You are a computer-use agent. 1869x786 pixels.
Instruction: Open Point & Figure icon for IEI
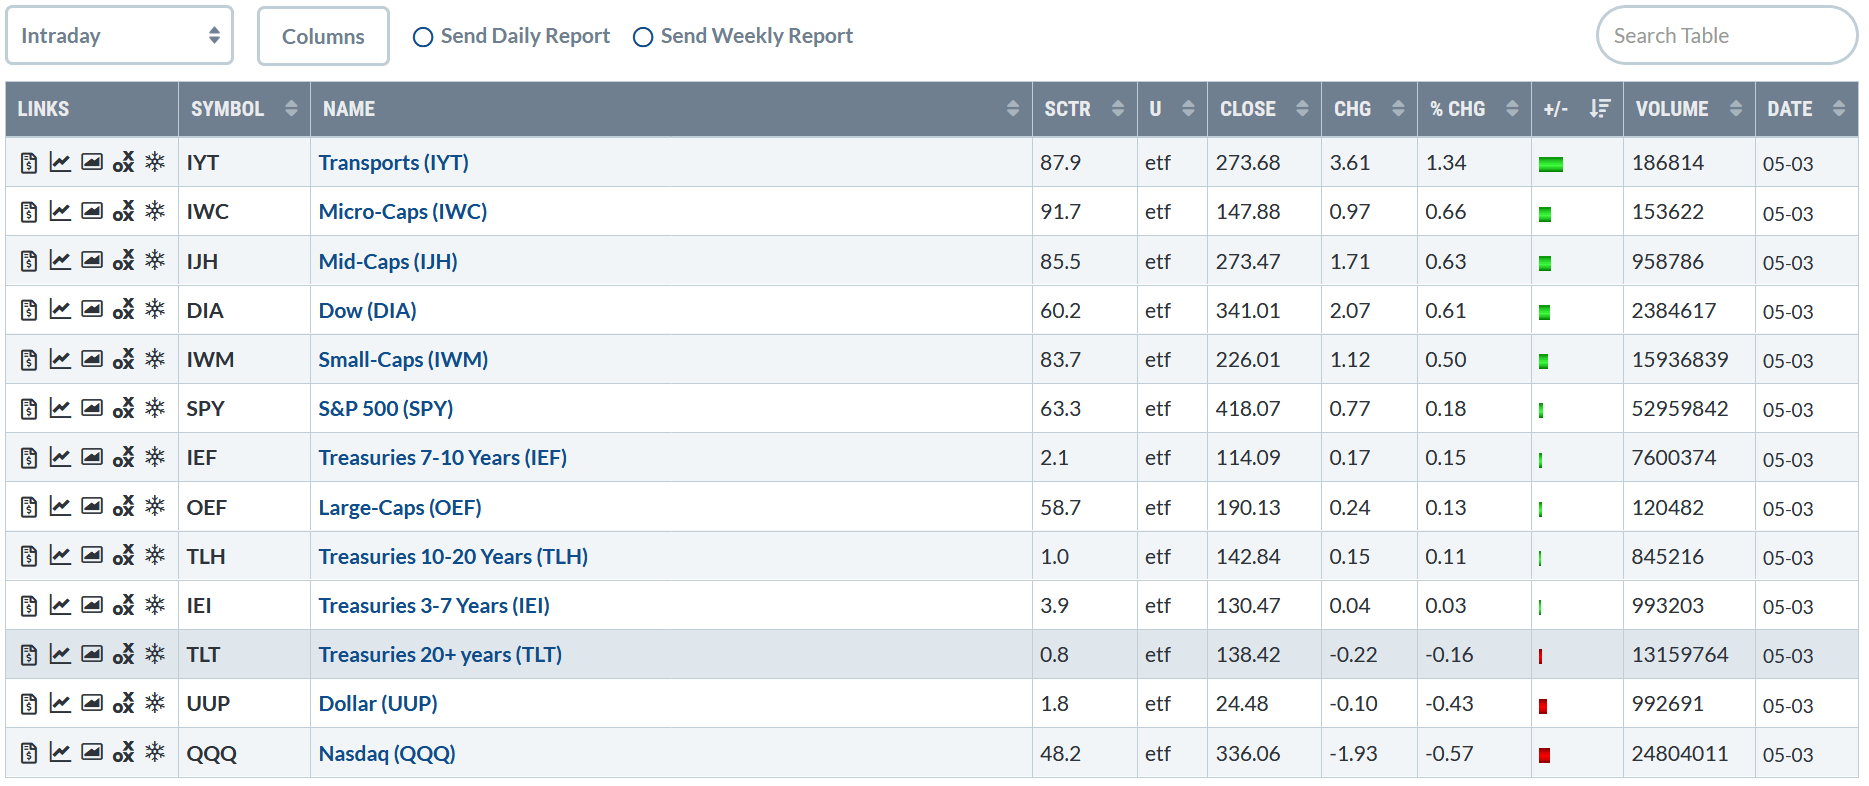point(123,605)
